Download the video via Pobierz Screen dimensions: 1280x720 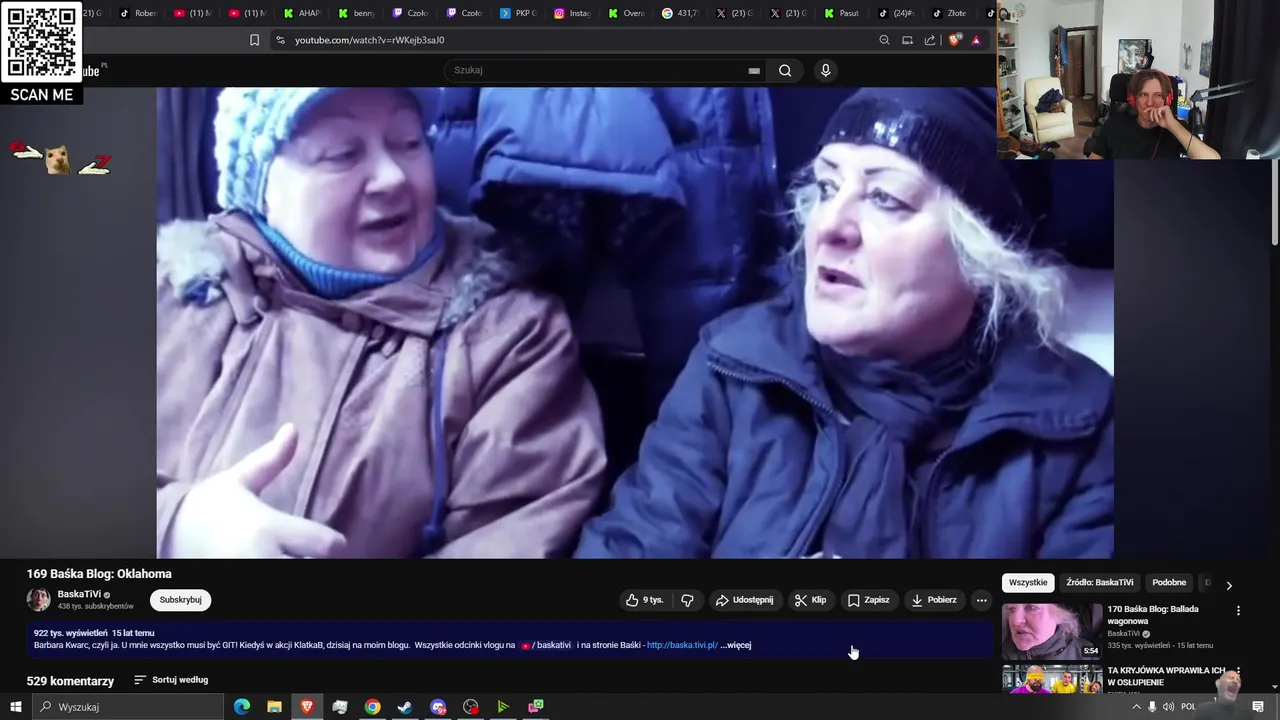(x=934, y=600)
